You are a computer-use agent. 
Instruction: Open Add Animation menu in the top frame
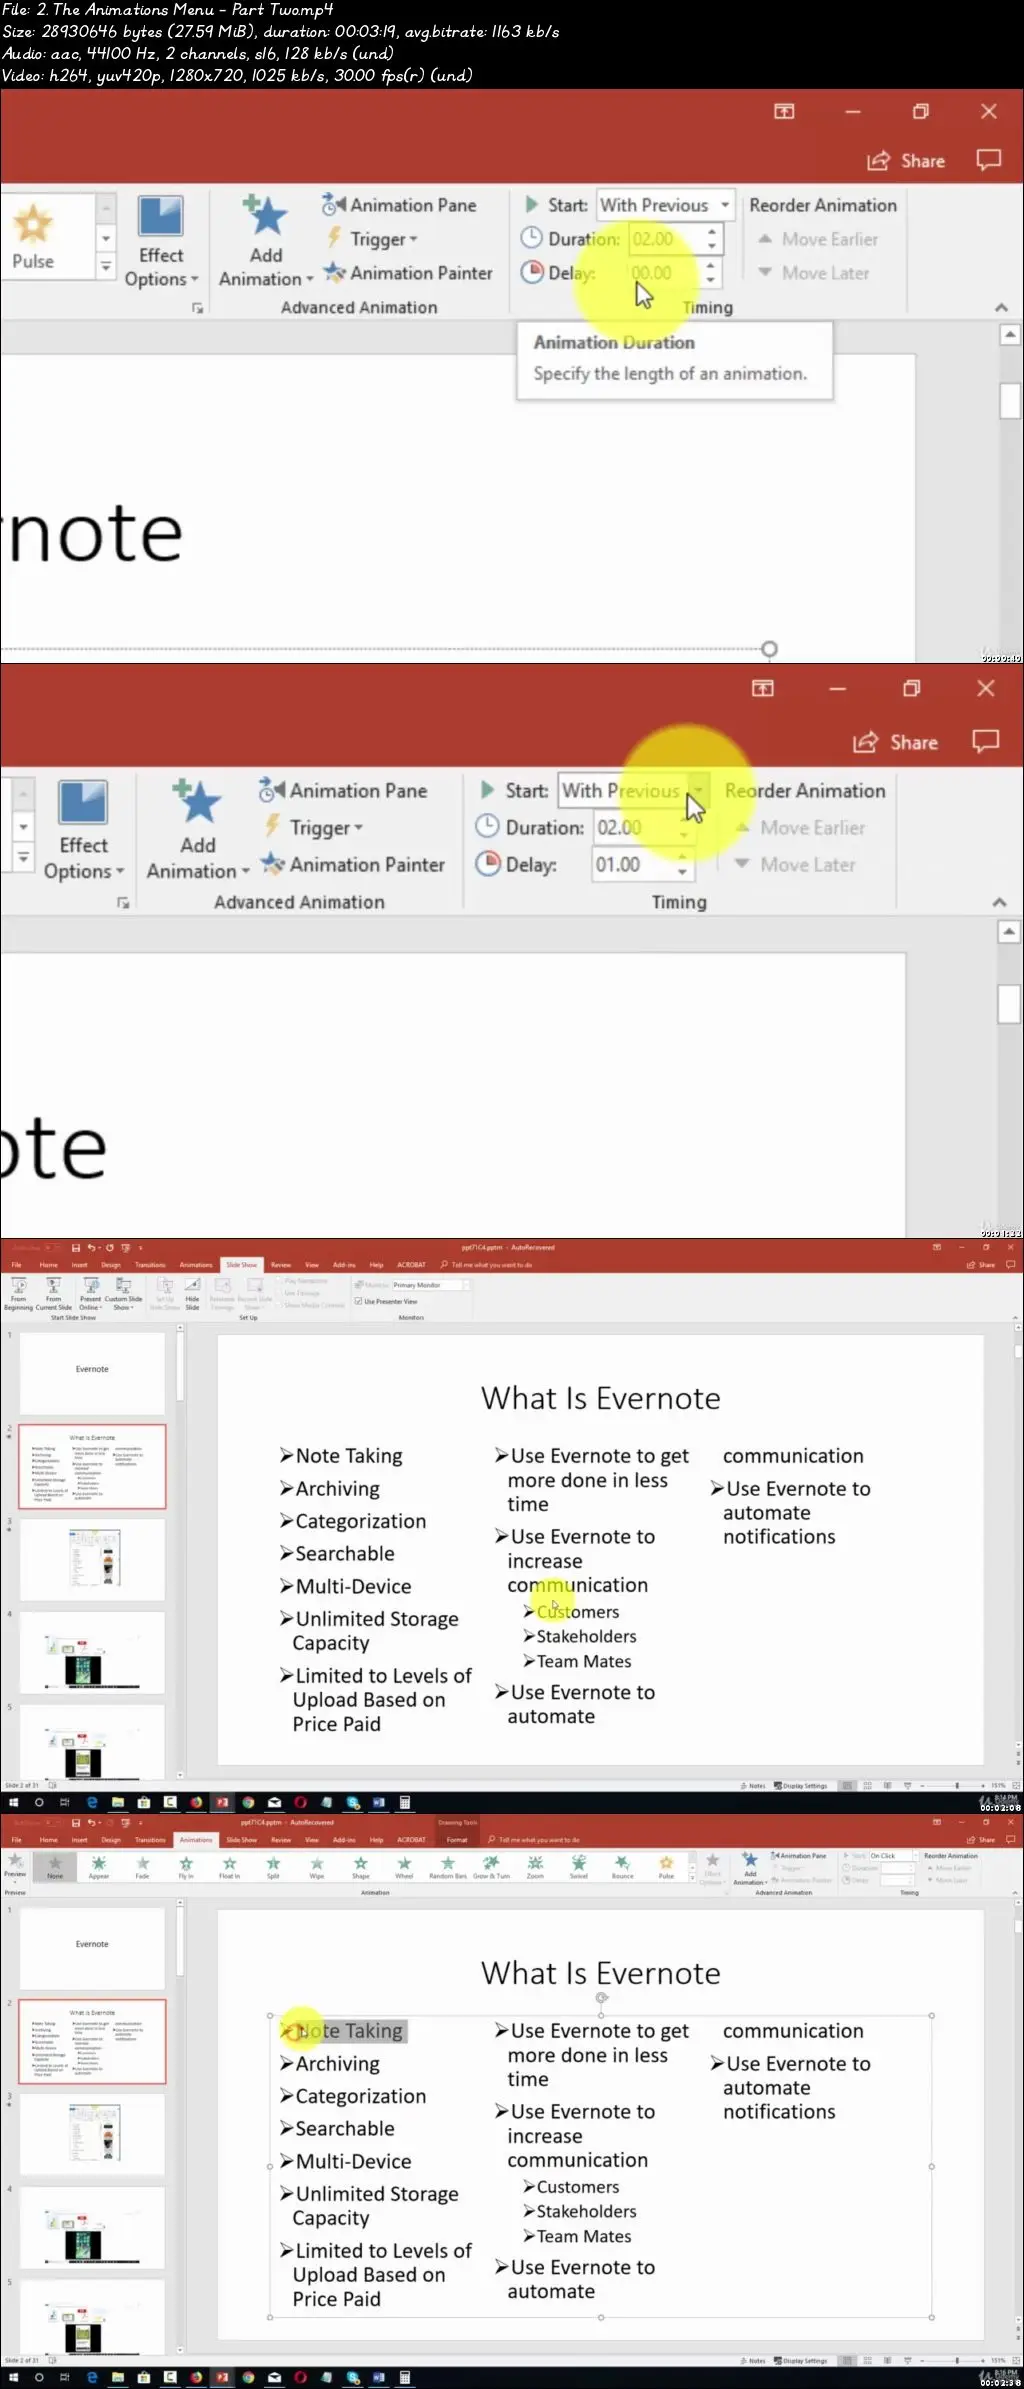click(265, 243)
